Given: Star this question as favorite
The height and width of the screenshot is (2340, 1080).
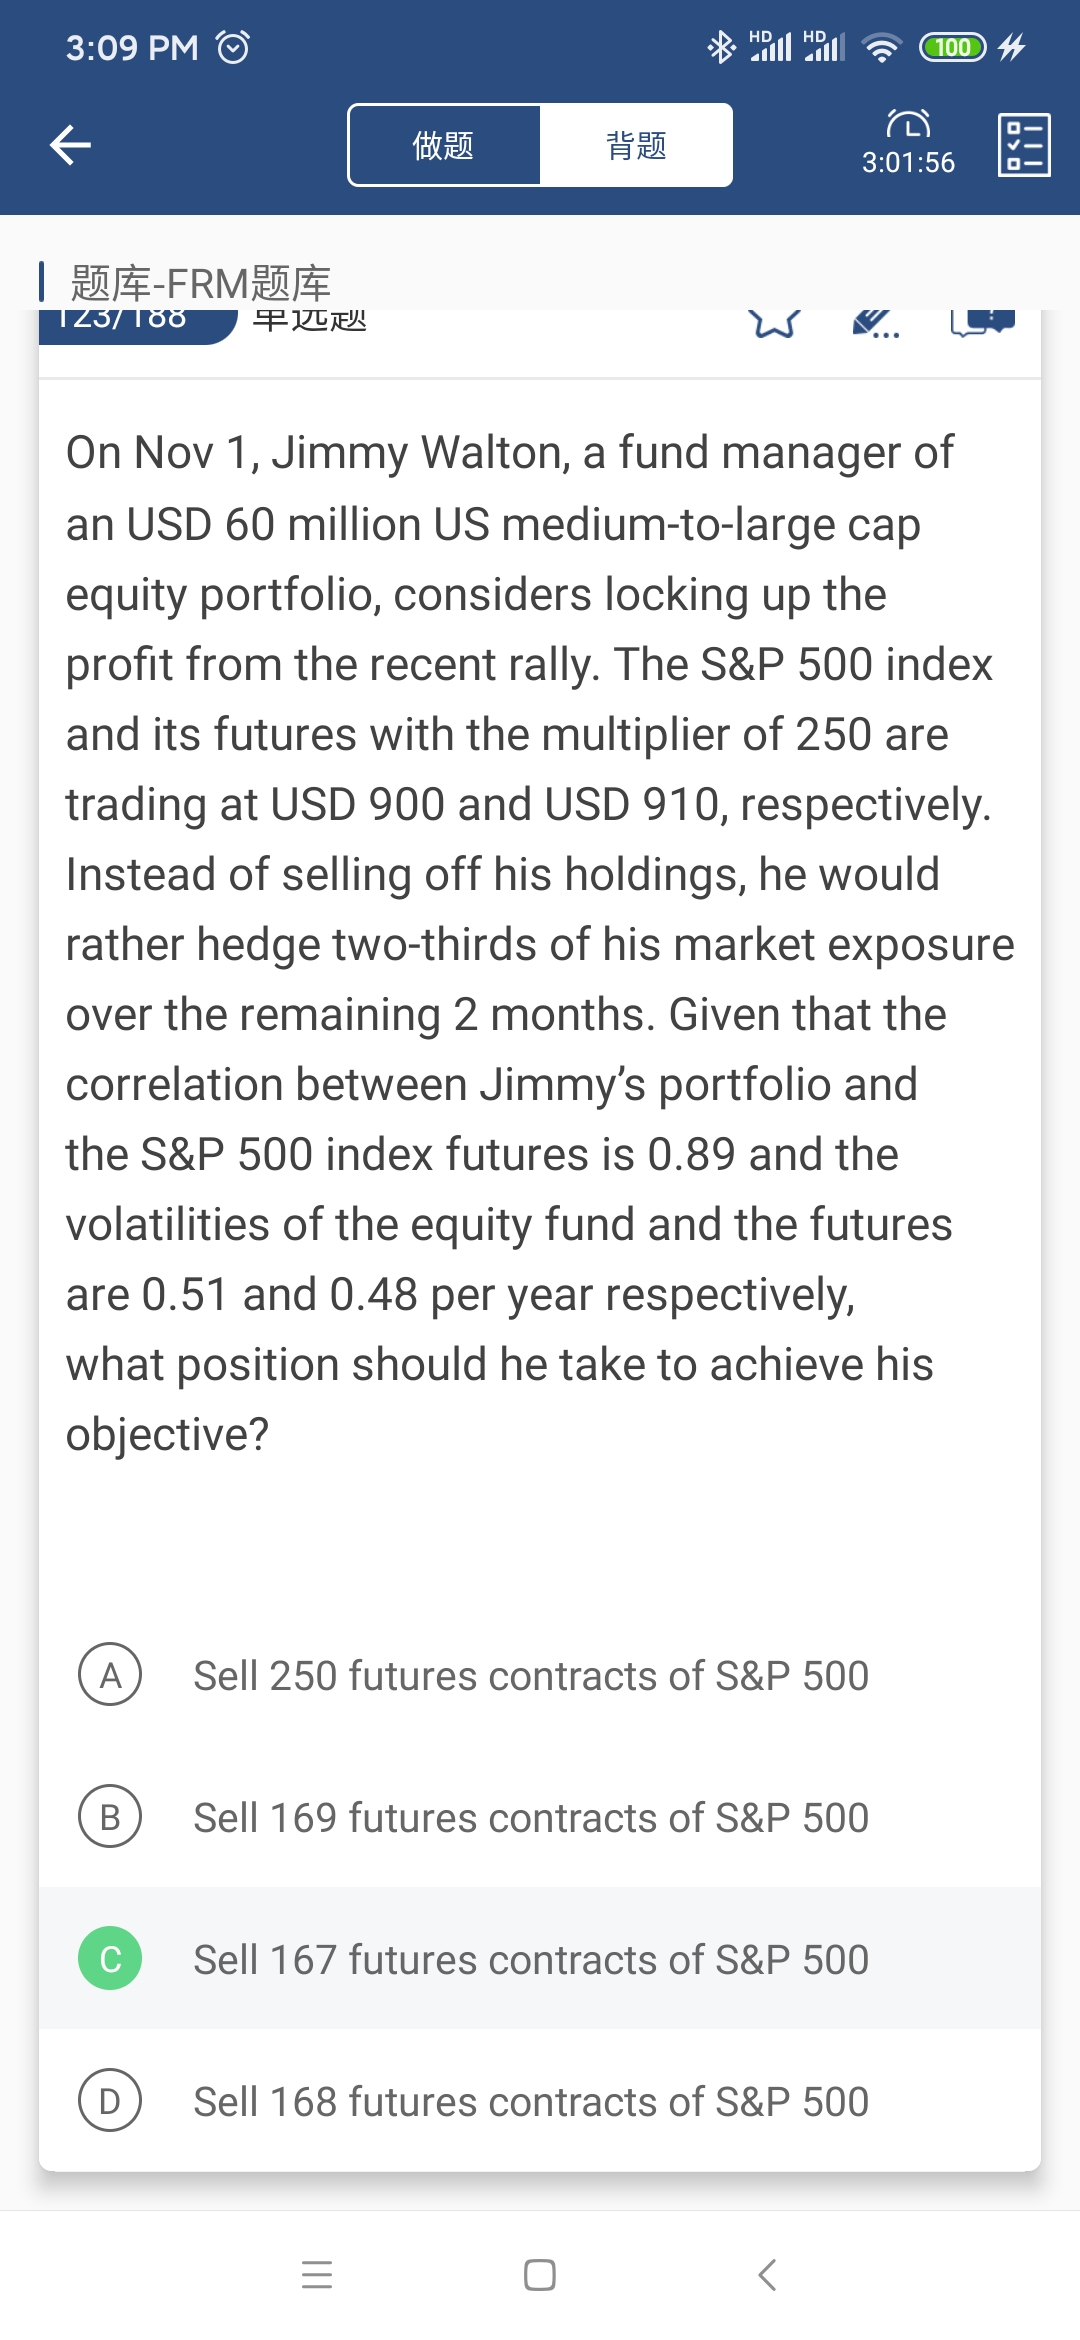Looking at the screenshot, I should tap(774, 322).
